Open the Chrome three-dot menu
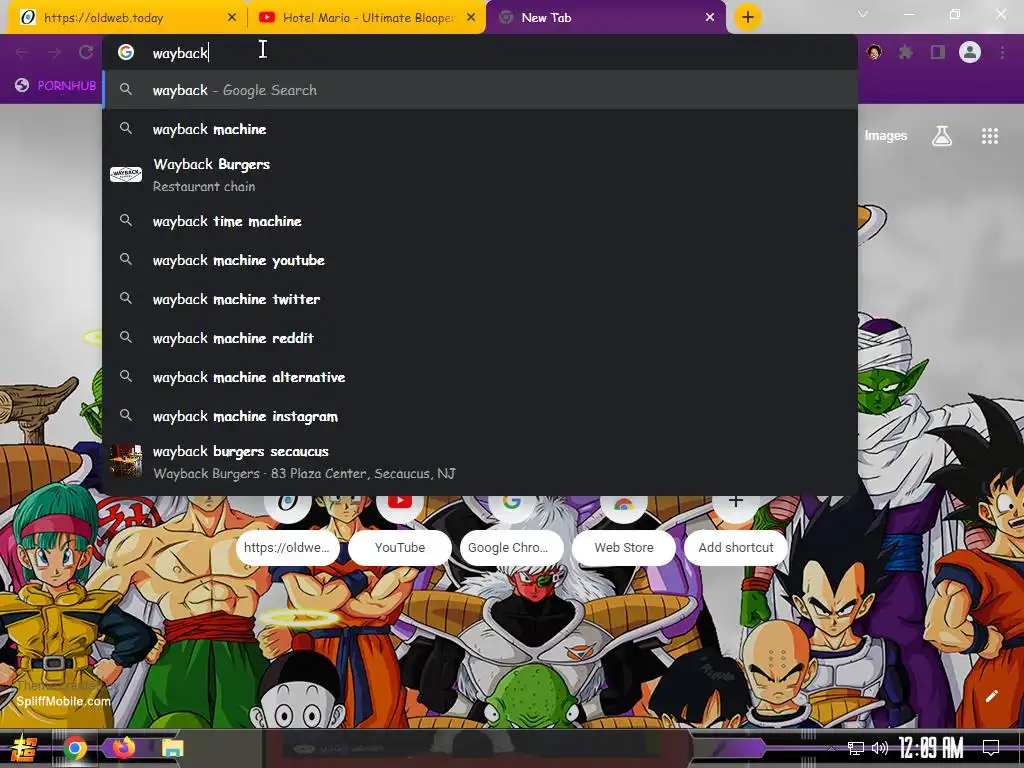The height and width of the screenshot is (768, 1024). [1002, 52]
